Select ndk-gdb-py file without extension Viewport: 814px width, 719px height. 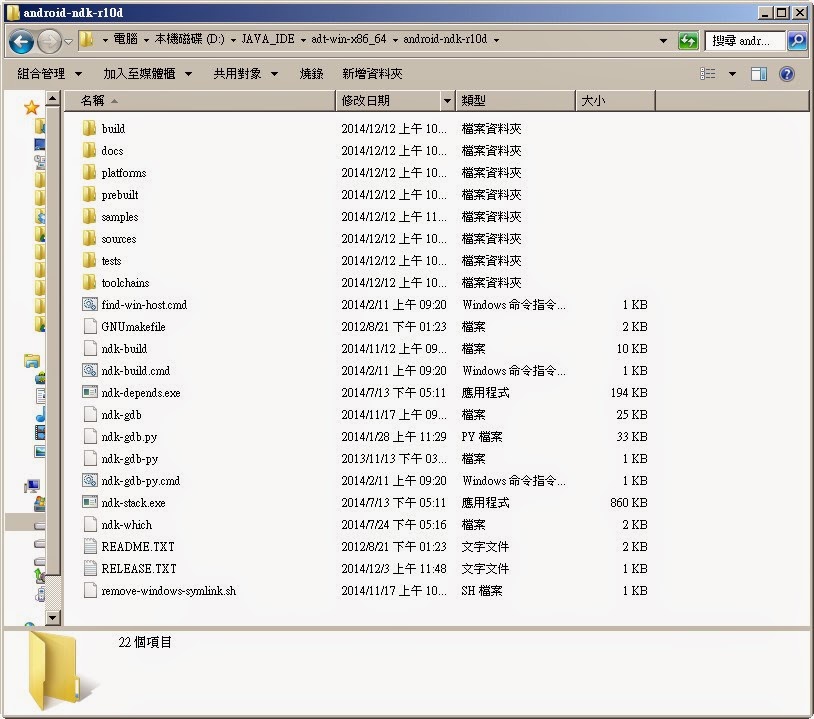(130, 459)
